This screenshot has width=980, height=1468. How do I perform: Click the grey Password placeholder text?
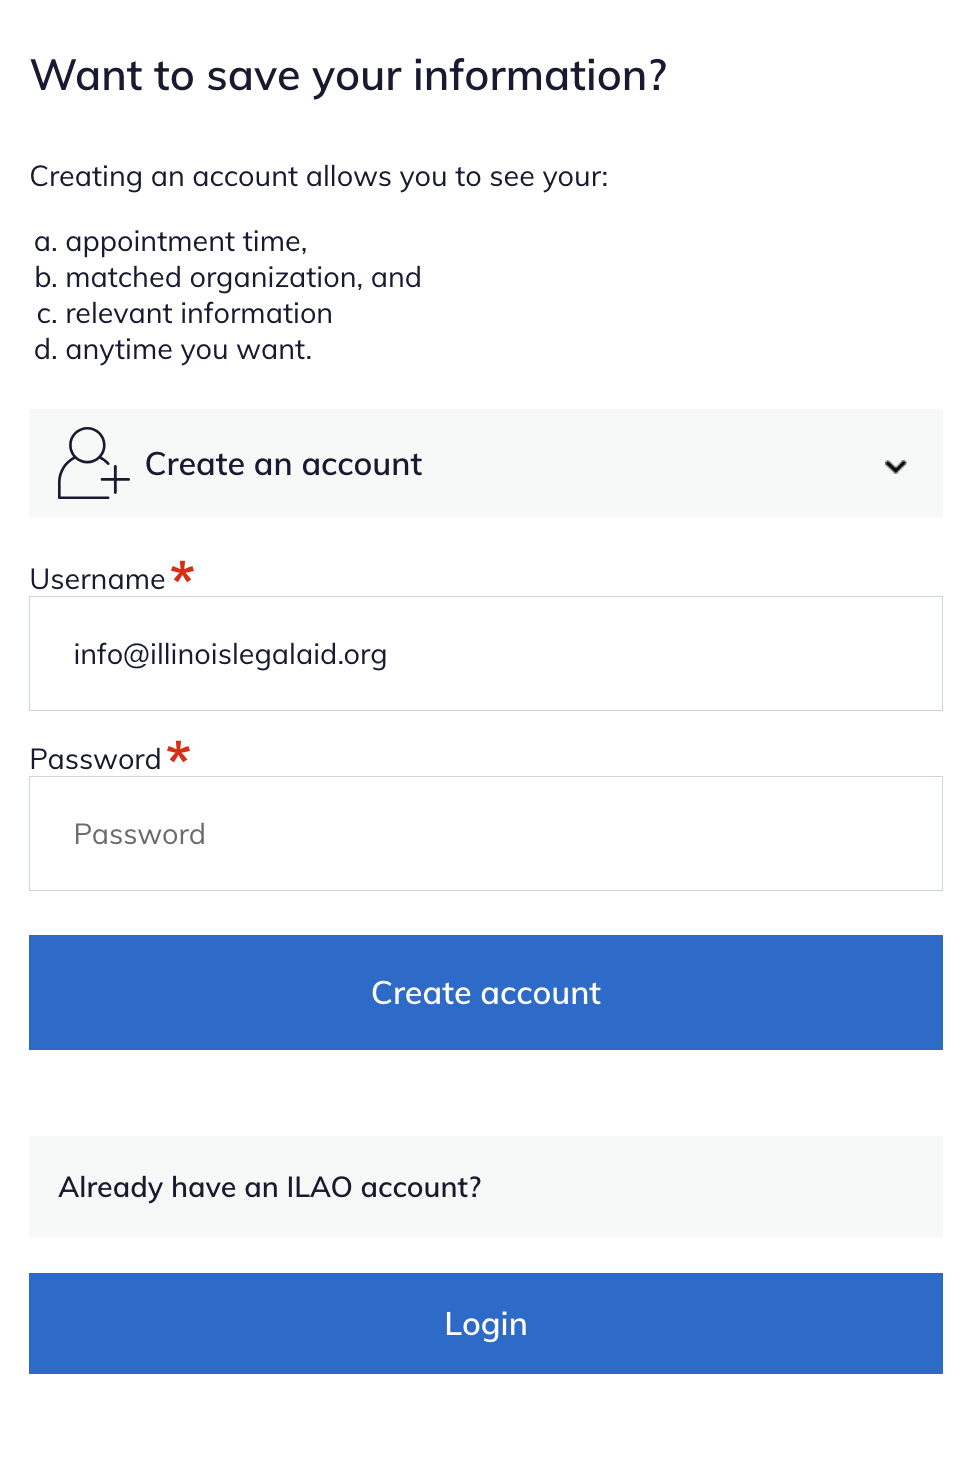pyautogui.click(x=140, y=834)
